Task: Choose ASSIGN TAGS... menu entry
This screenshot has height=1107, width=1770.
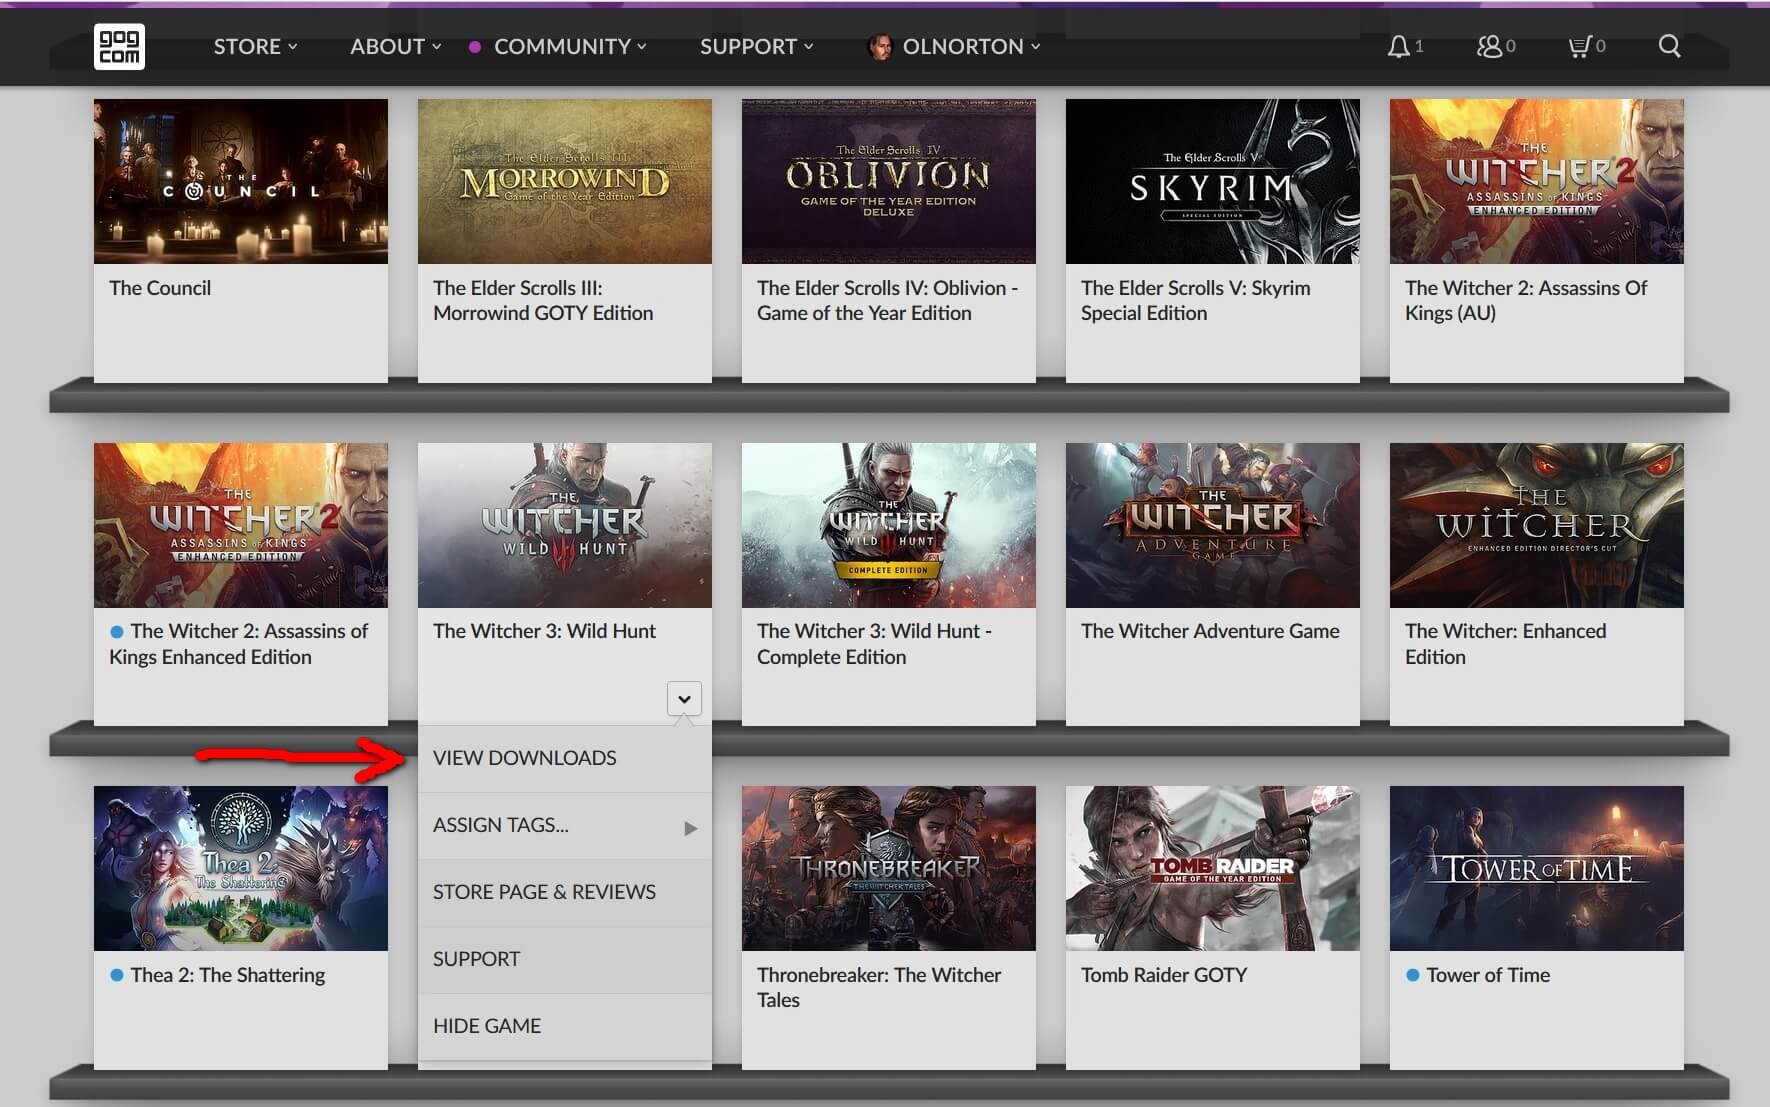Action: 565,825
